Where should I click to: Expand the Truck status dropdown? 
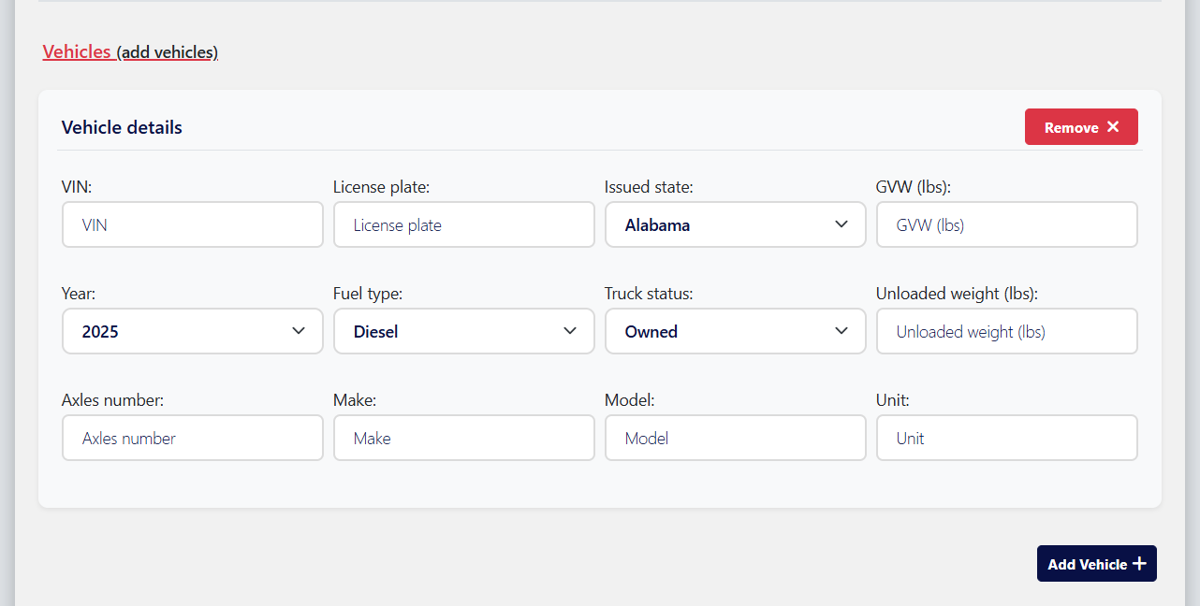tap(734, 331)
